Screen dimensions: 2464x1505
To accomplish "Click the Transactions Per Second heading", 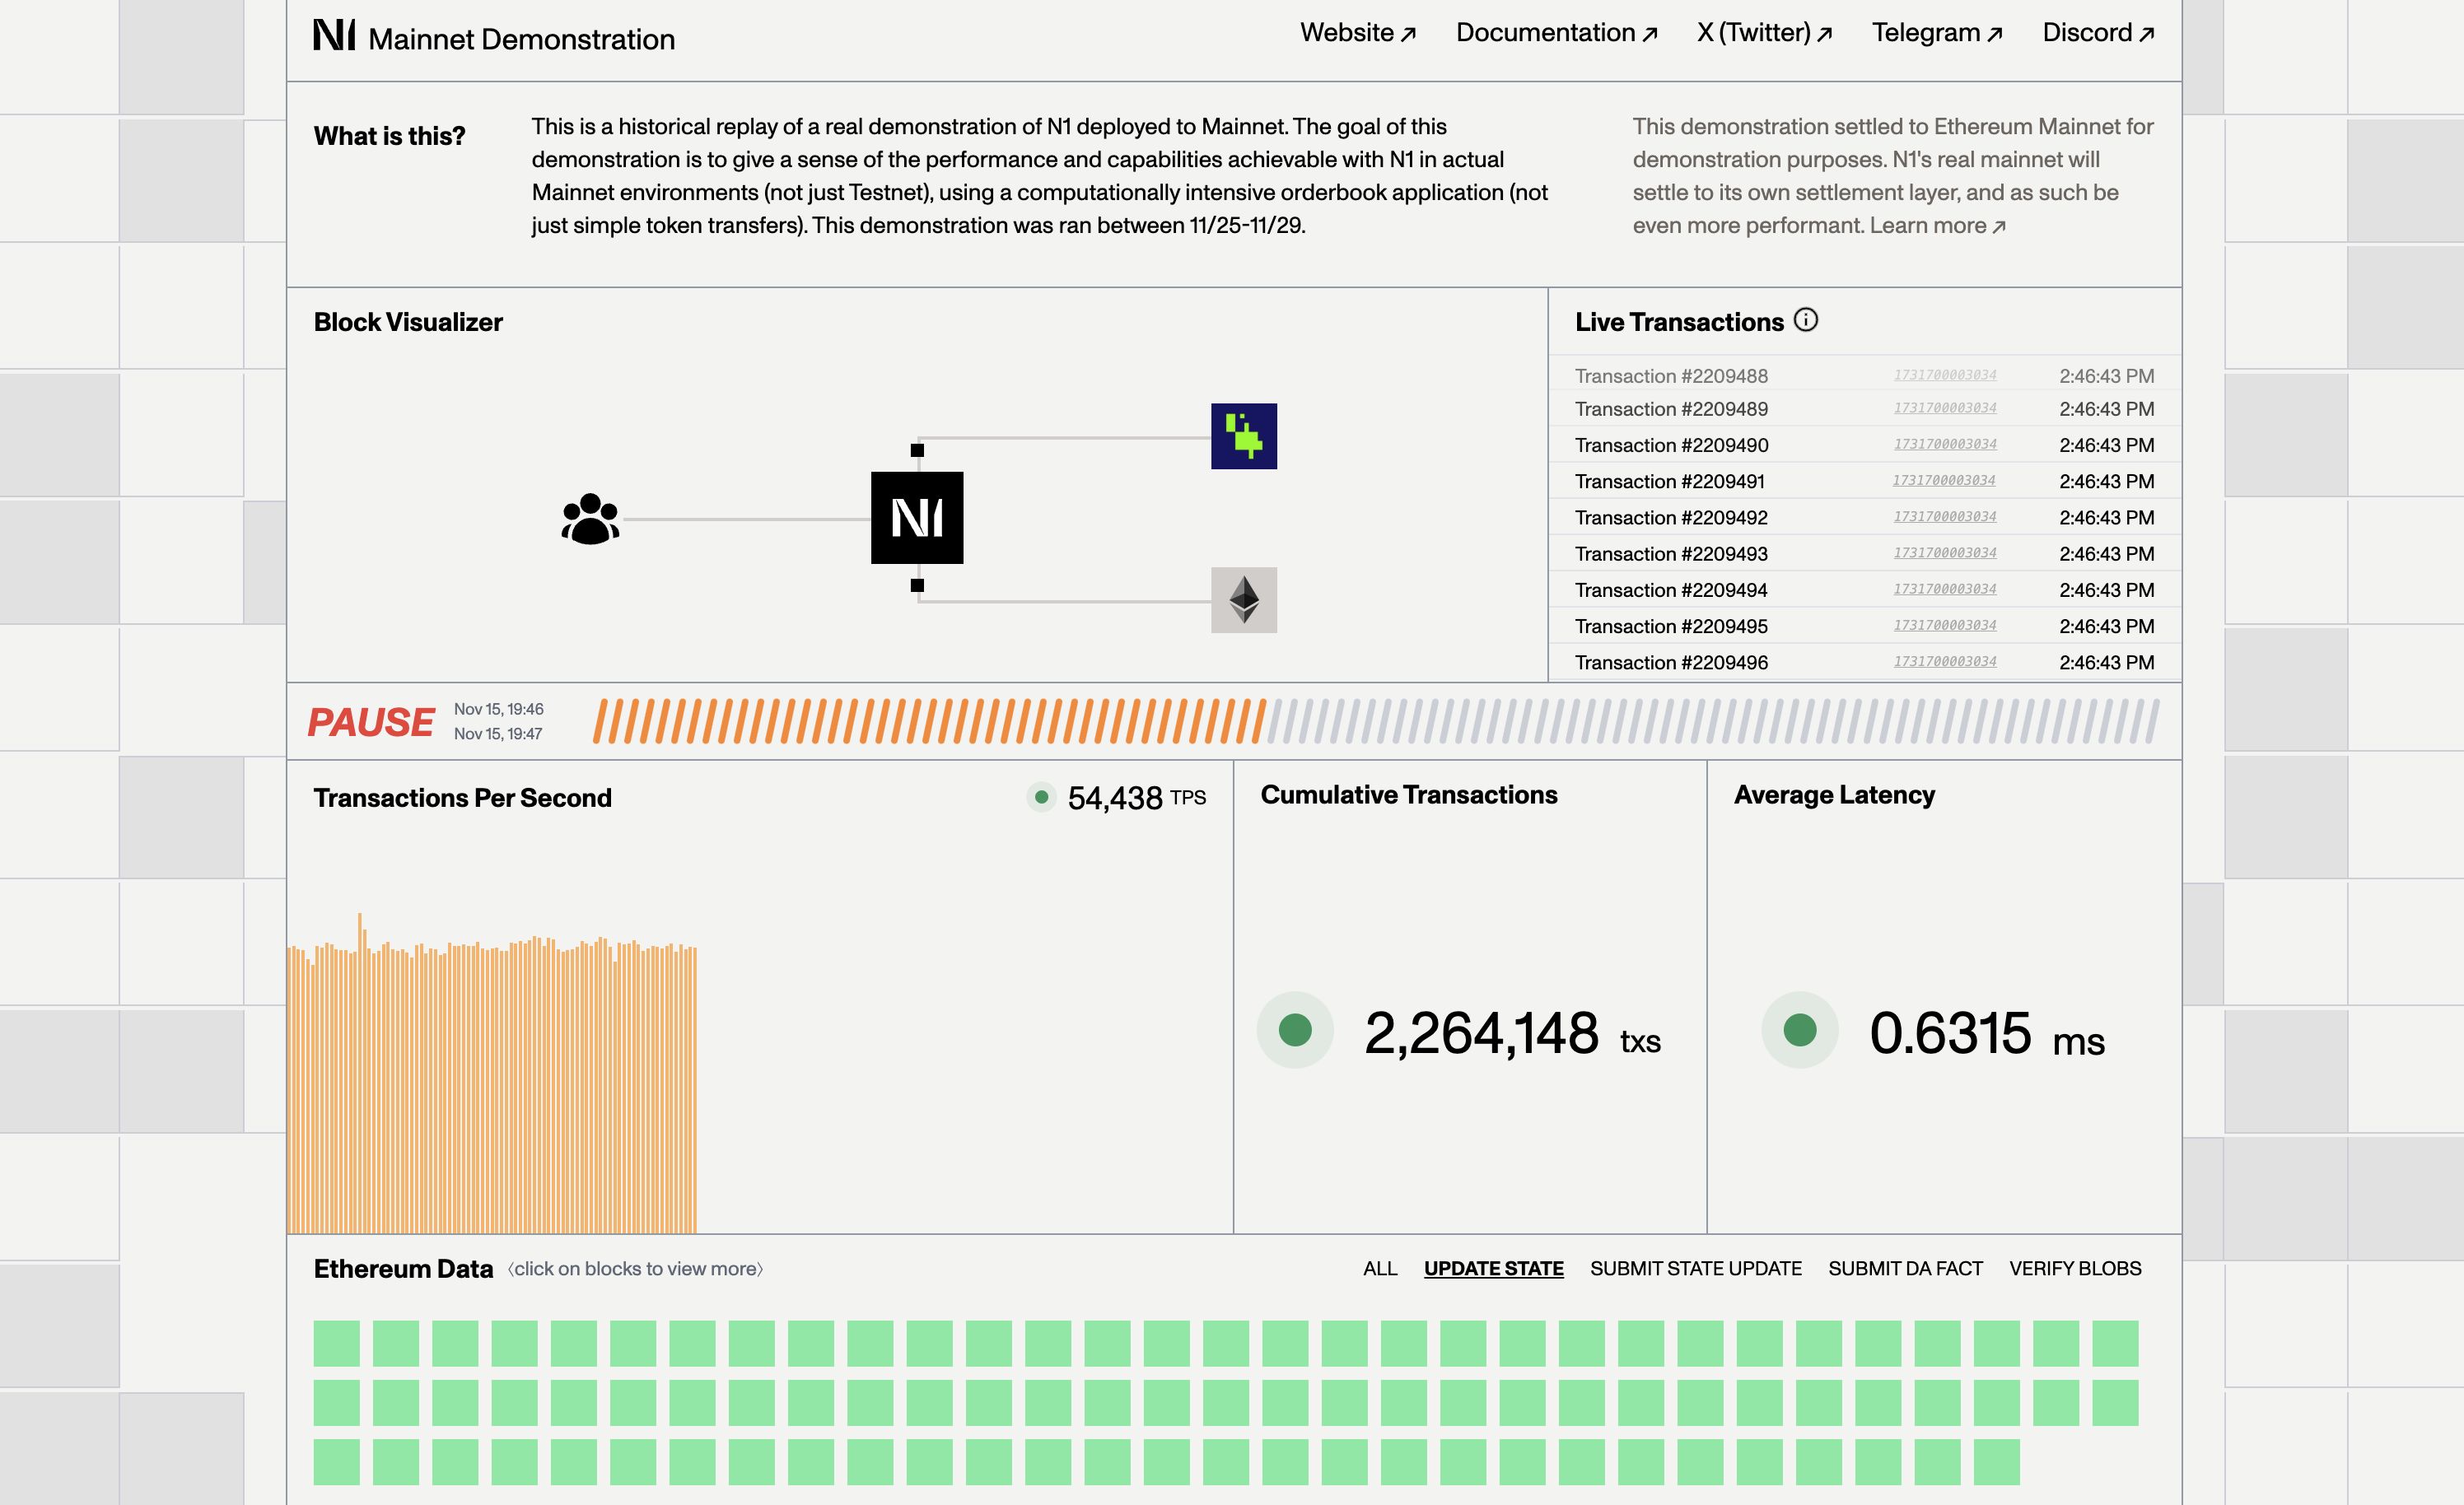I will [463, 798].
